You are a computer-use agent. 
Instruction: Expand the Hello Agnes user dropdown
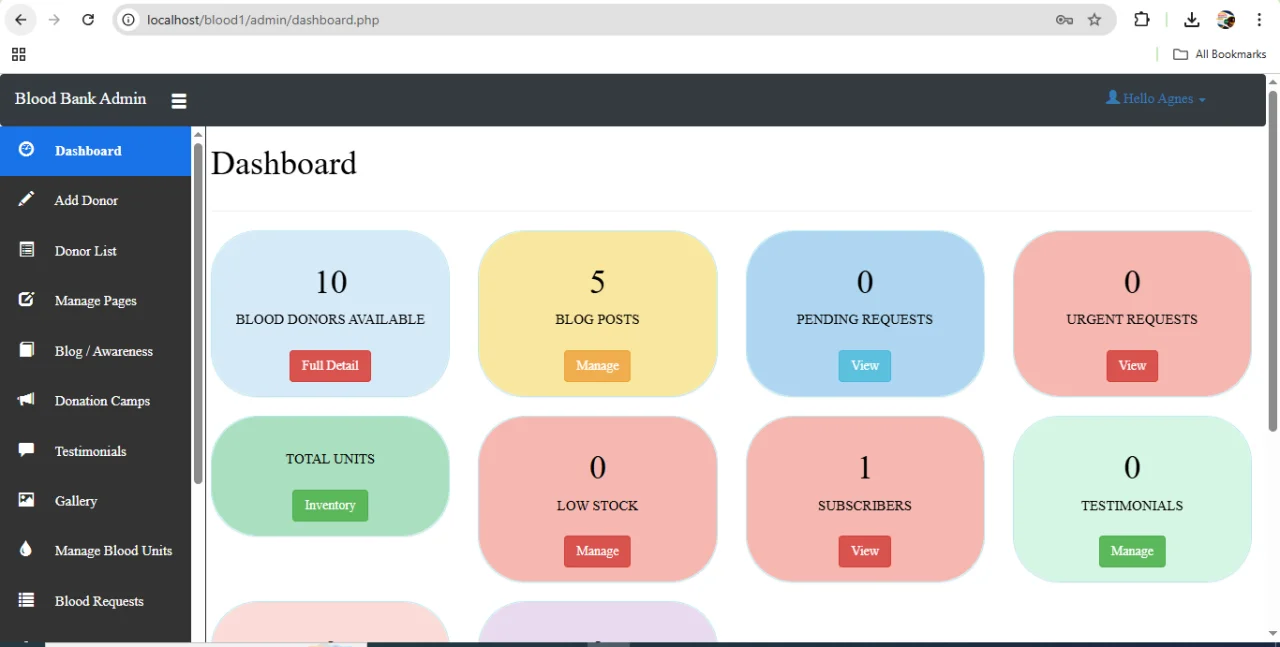click(x=1156, y=98)
